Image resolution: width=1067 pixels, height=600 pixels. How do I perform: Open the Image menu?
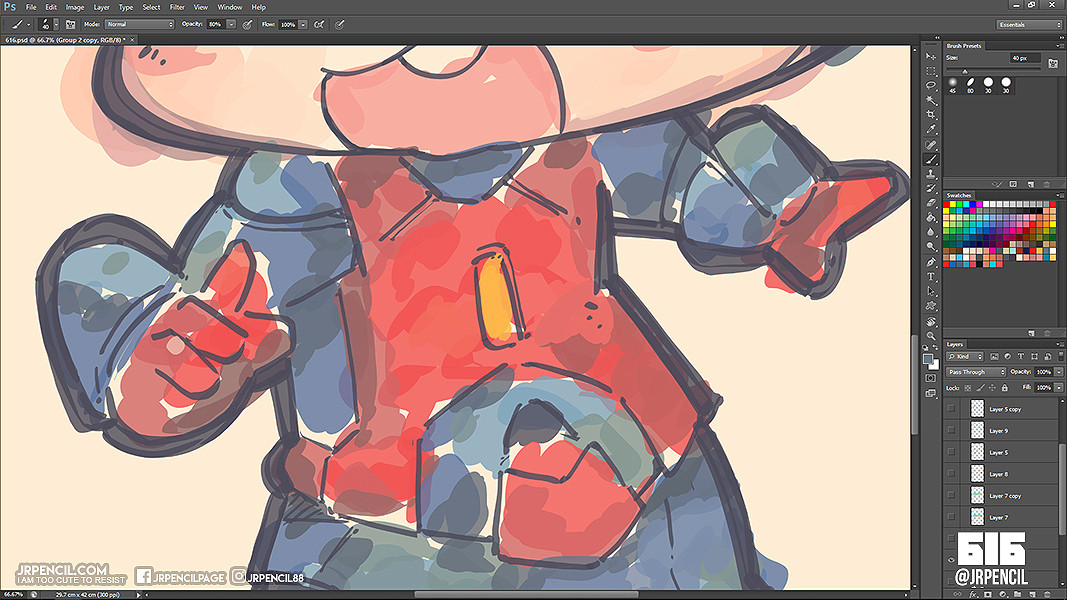click(x=75, y=7)
